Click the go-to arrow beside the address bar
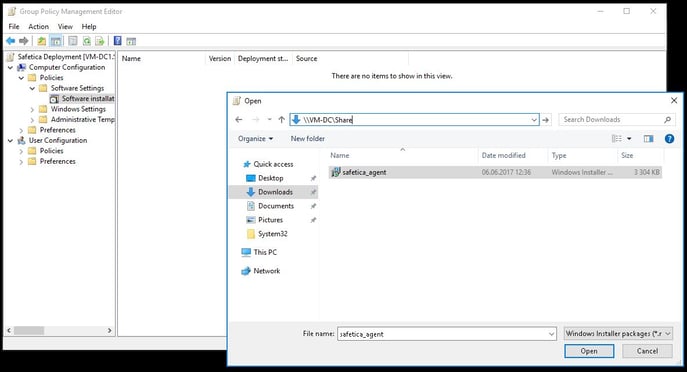Viewport: 687px width, 372px height. click(x=545, y=120)
